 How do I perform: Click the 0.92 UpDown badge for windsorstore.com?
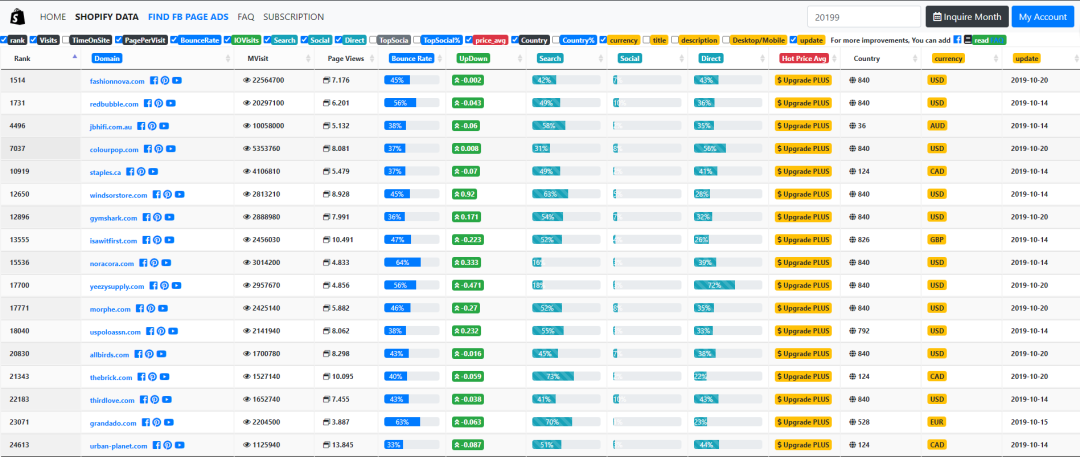466,194
